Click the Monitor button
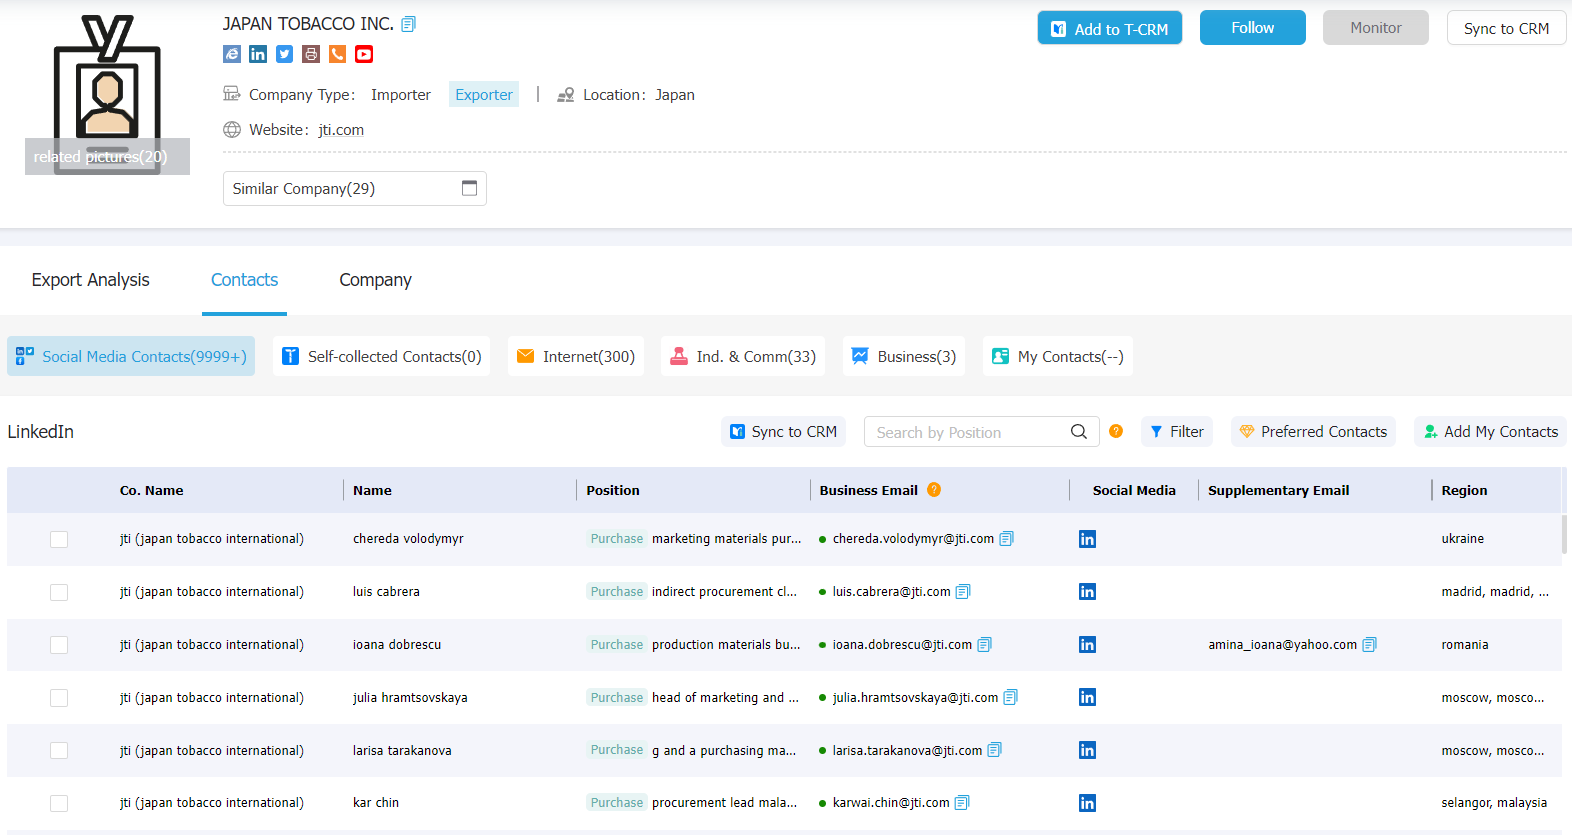Screen dimensions: 1572x835 click(x=1376, y=28)
